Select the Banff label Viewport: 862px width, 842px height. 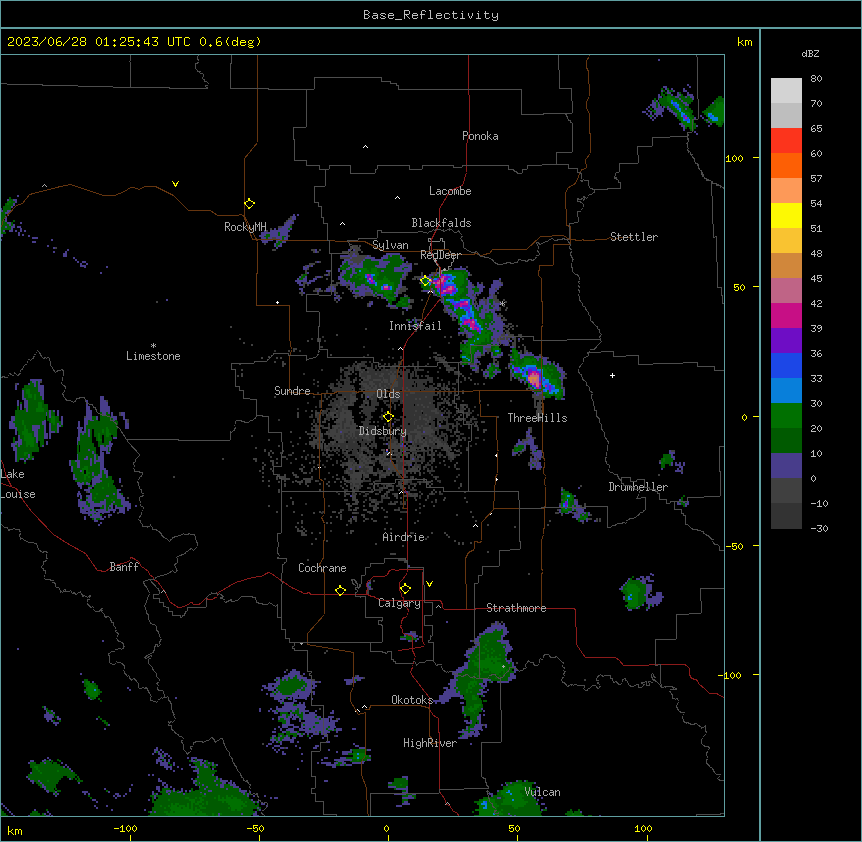click(x=124, y=567)
